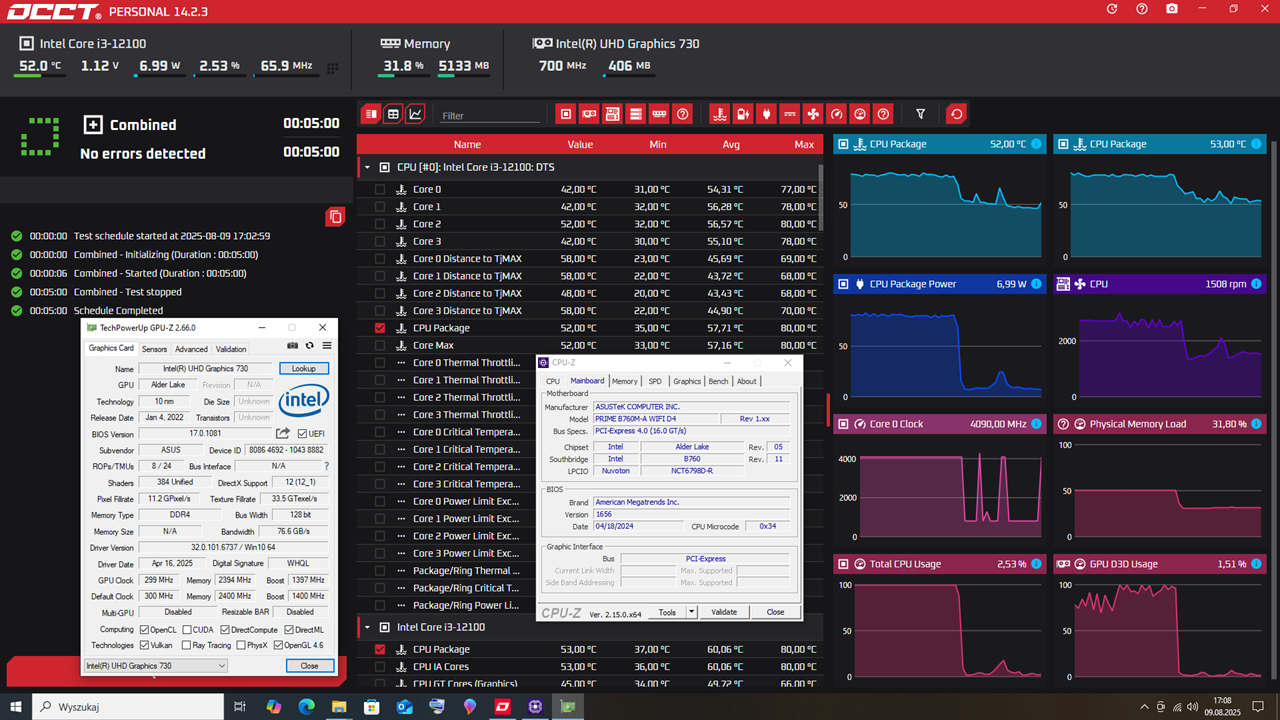
Task: Switch monitoring to the table layout view
Action: click(x=394, y=114)
